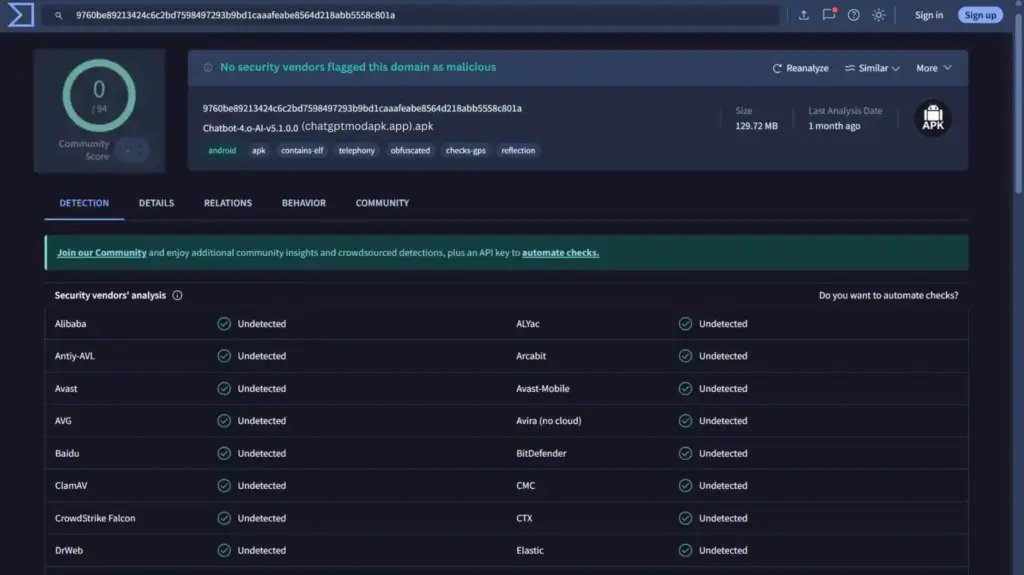Image resolution: width=1024 pixels, height=575 pixels.
Task: Click the Arcabit undetected checkmark icon
Action: click(x=685, y=356)
